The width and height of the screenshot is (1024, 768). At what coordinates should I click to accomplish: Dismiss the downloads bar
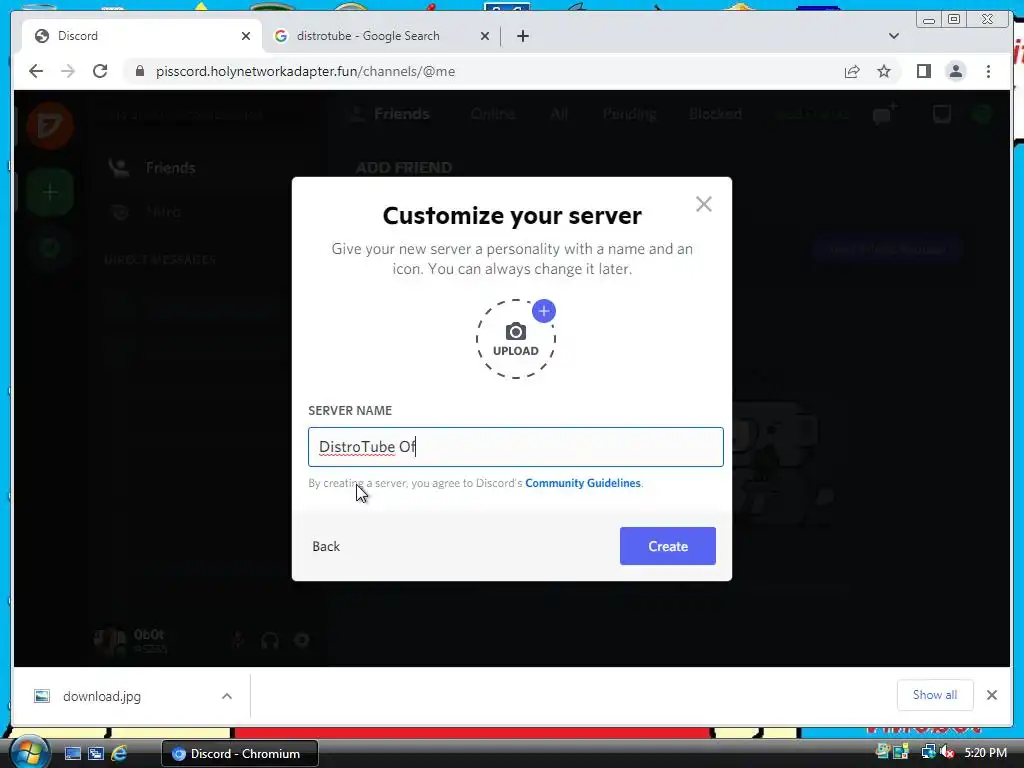[991, 695]
